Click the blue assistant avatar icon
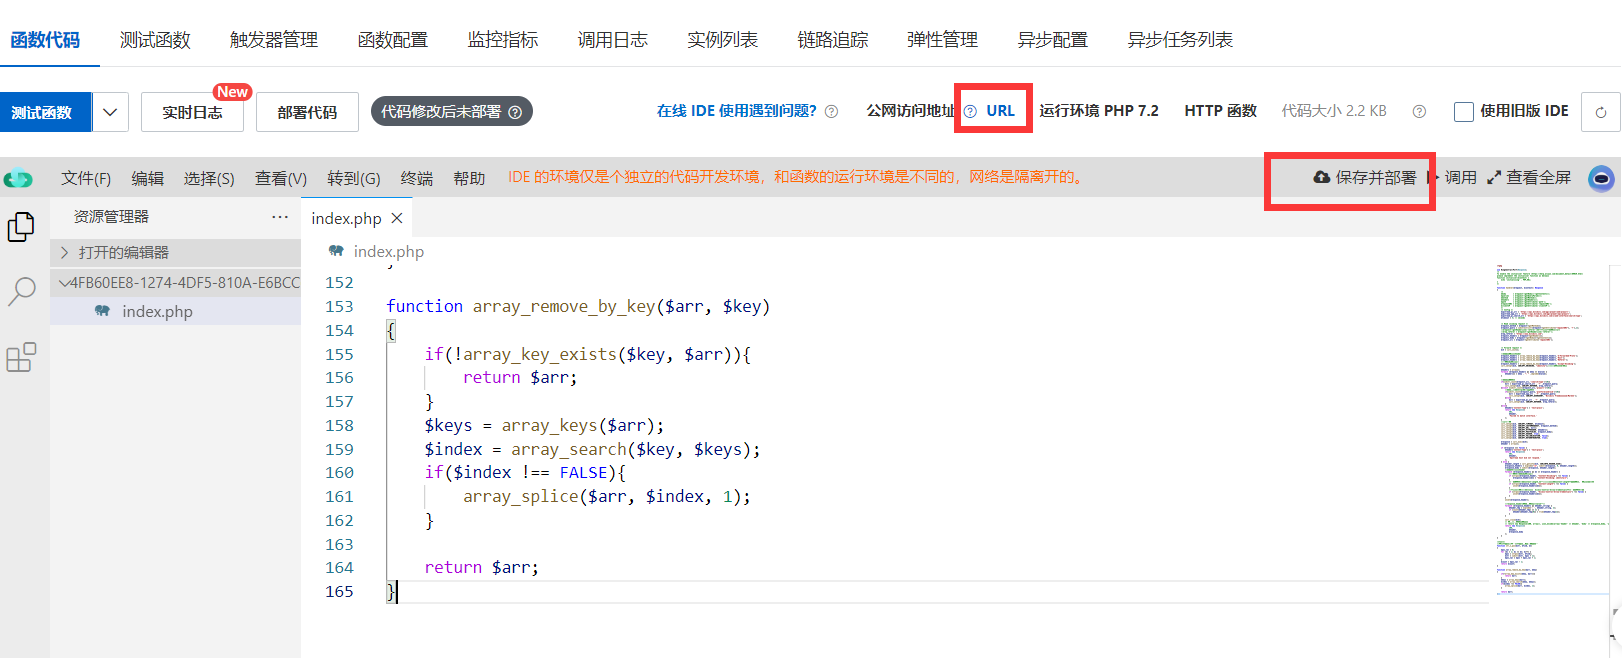 click(x=1601, y=178)
